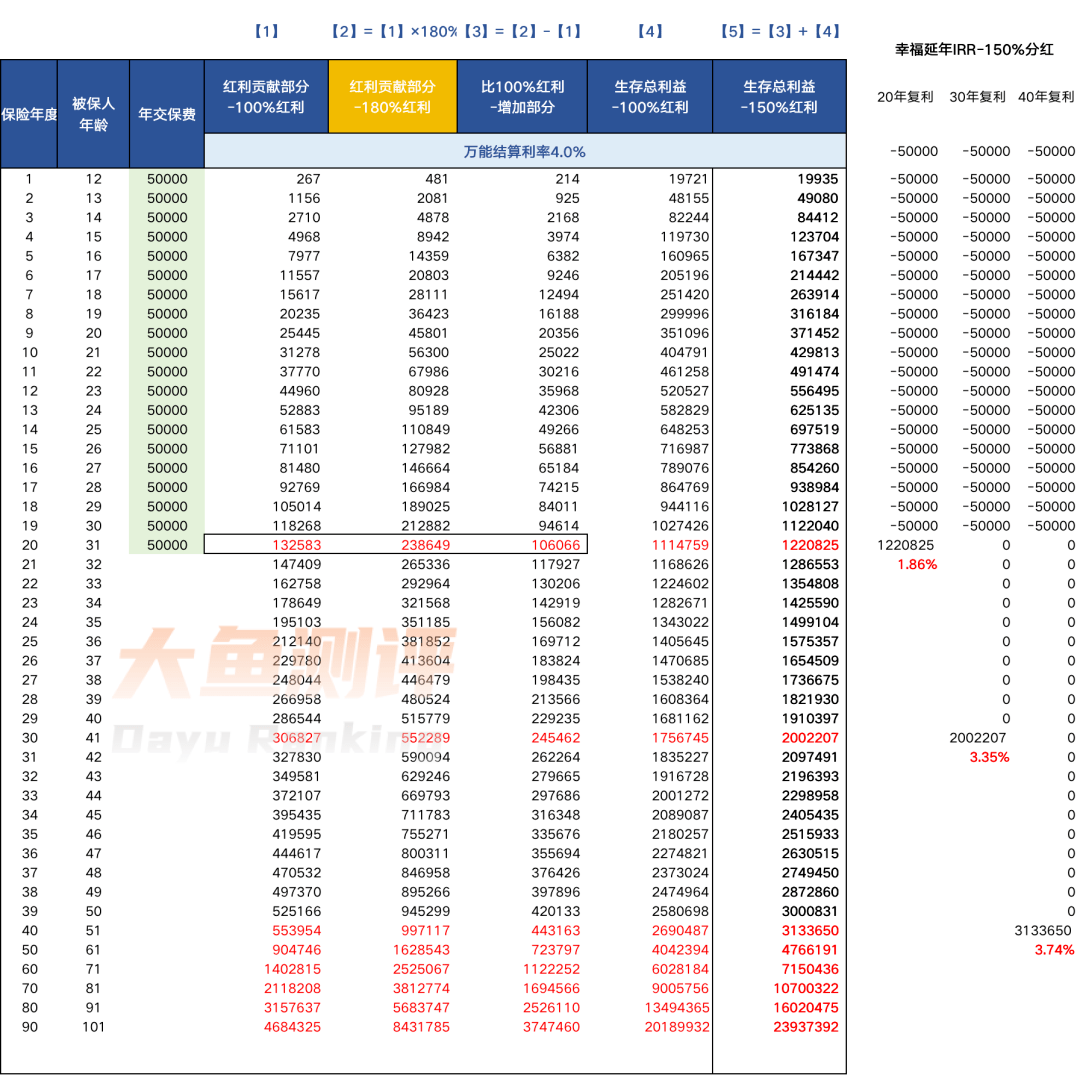The height and width of the screenshot is (1075, 1080).
Task: Select the red value 9005756
Action: point(681,989)
